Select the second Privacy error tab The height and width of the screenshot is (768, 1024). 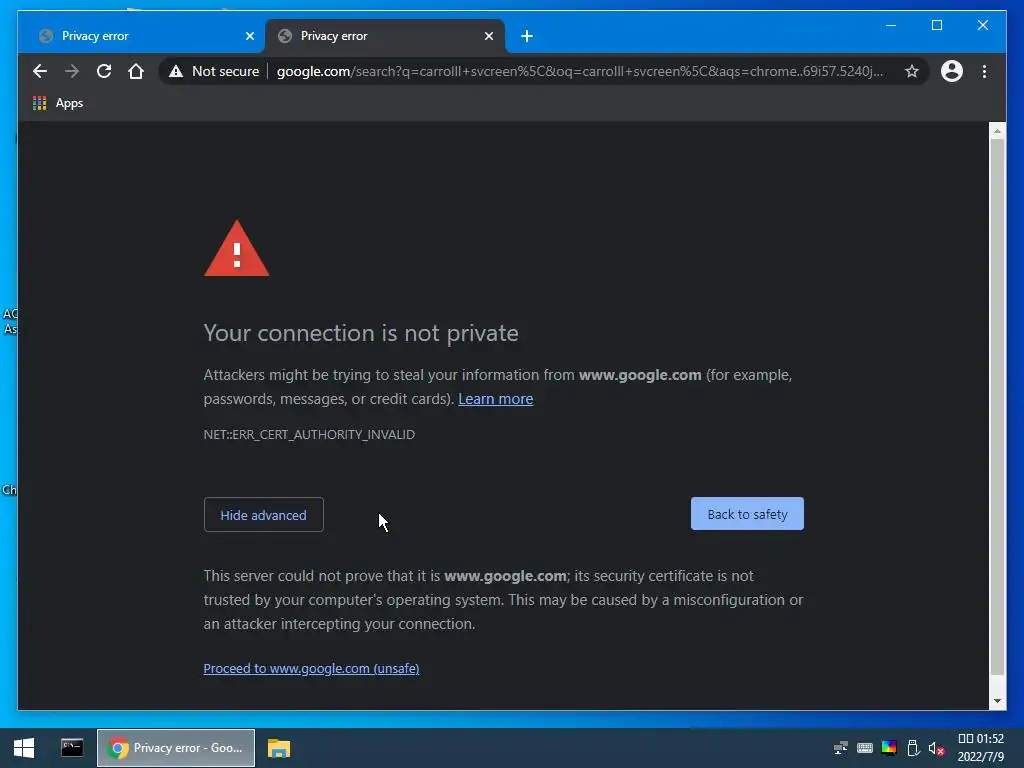tap(385, 36)
